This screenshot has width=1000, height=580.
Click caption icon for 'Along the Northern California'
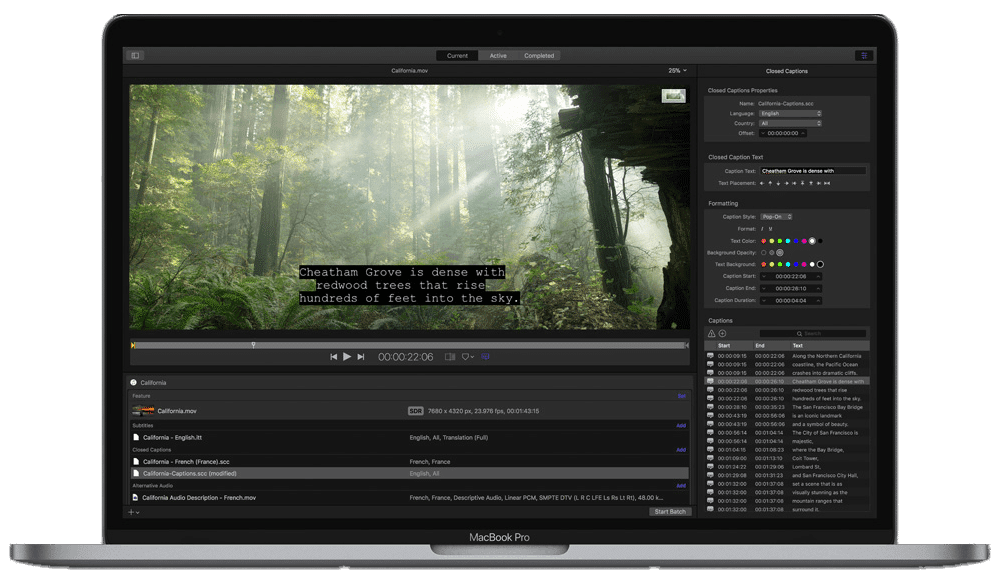point(710,356)
